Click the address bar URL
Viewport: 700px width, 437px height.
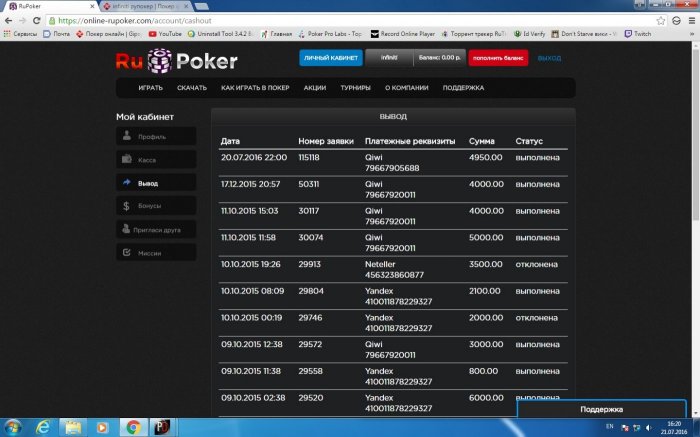pyautogui.click(x=135, y=21)
